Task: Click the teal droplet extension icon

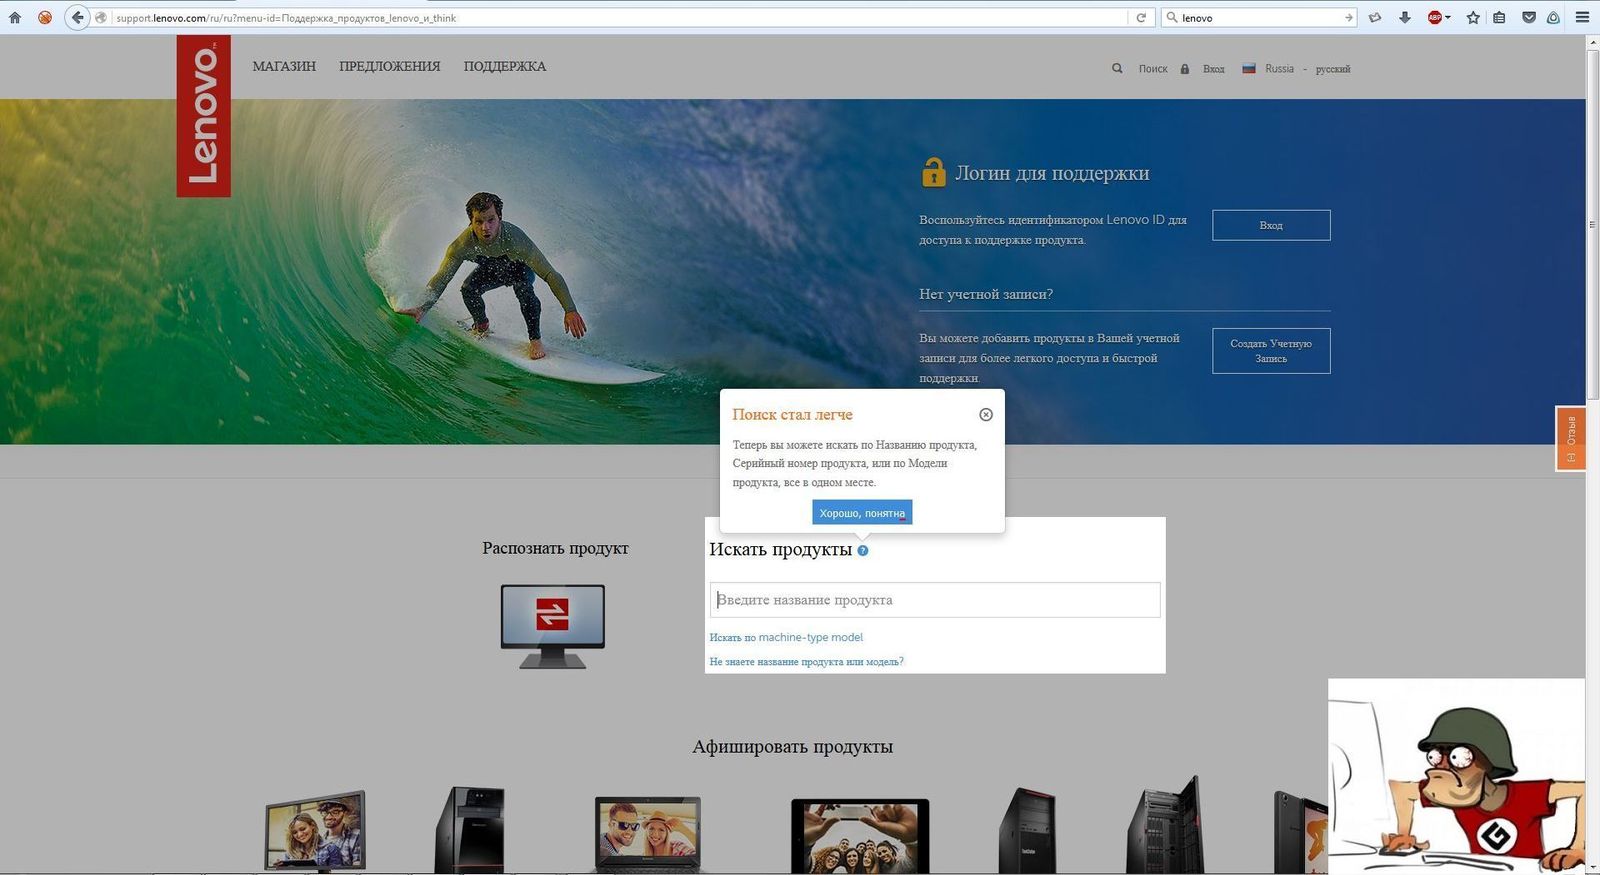Action: coord(1553,17)
